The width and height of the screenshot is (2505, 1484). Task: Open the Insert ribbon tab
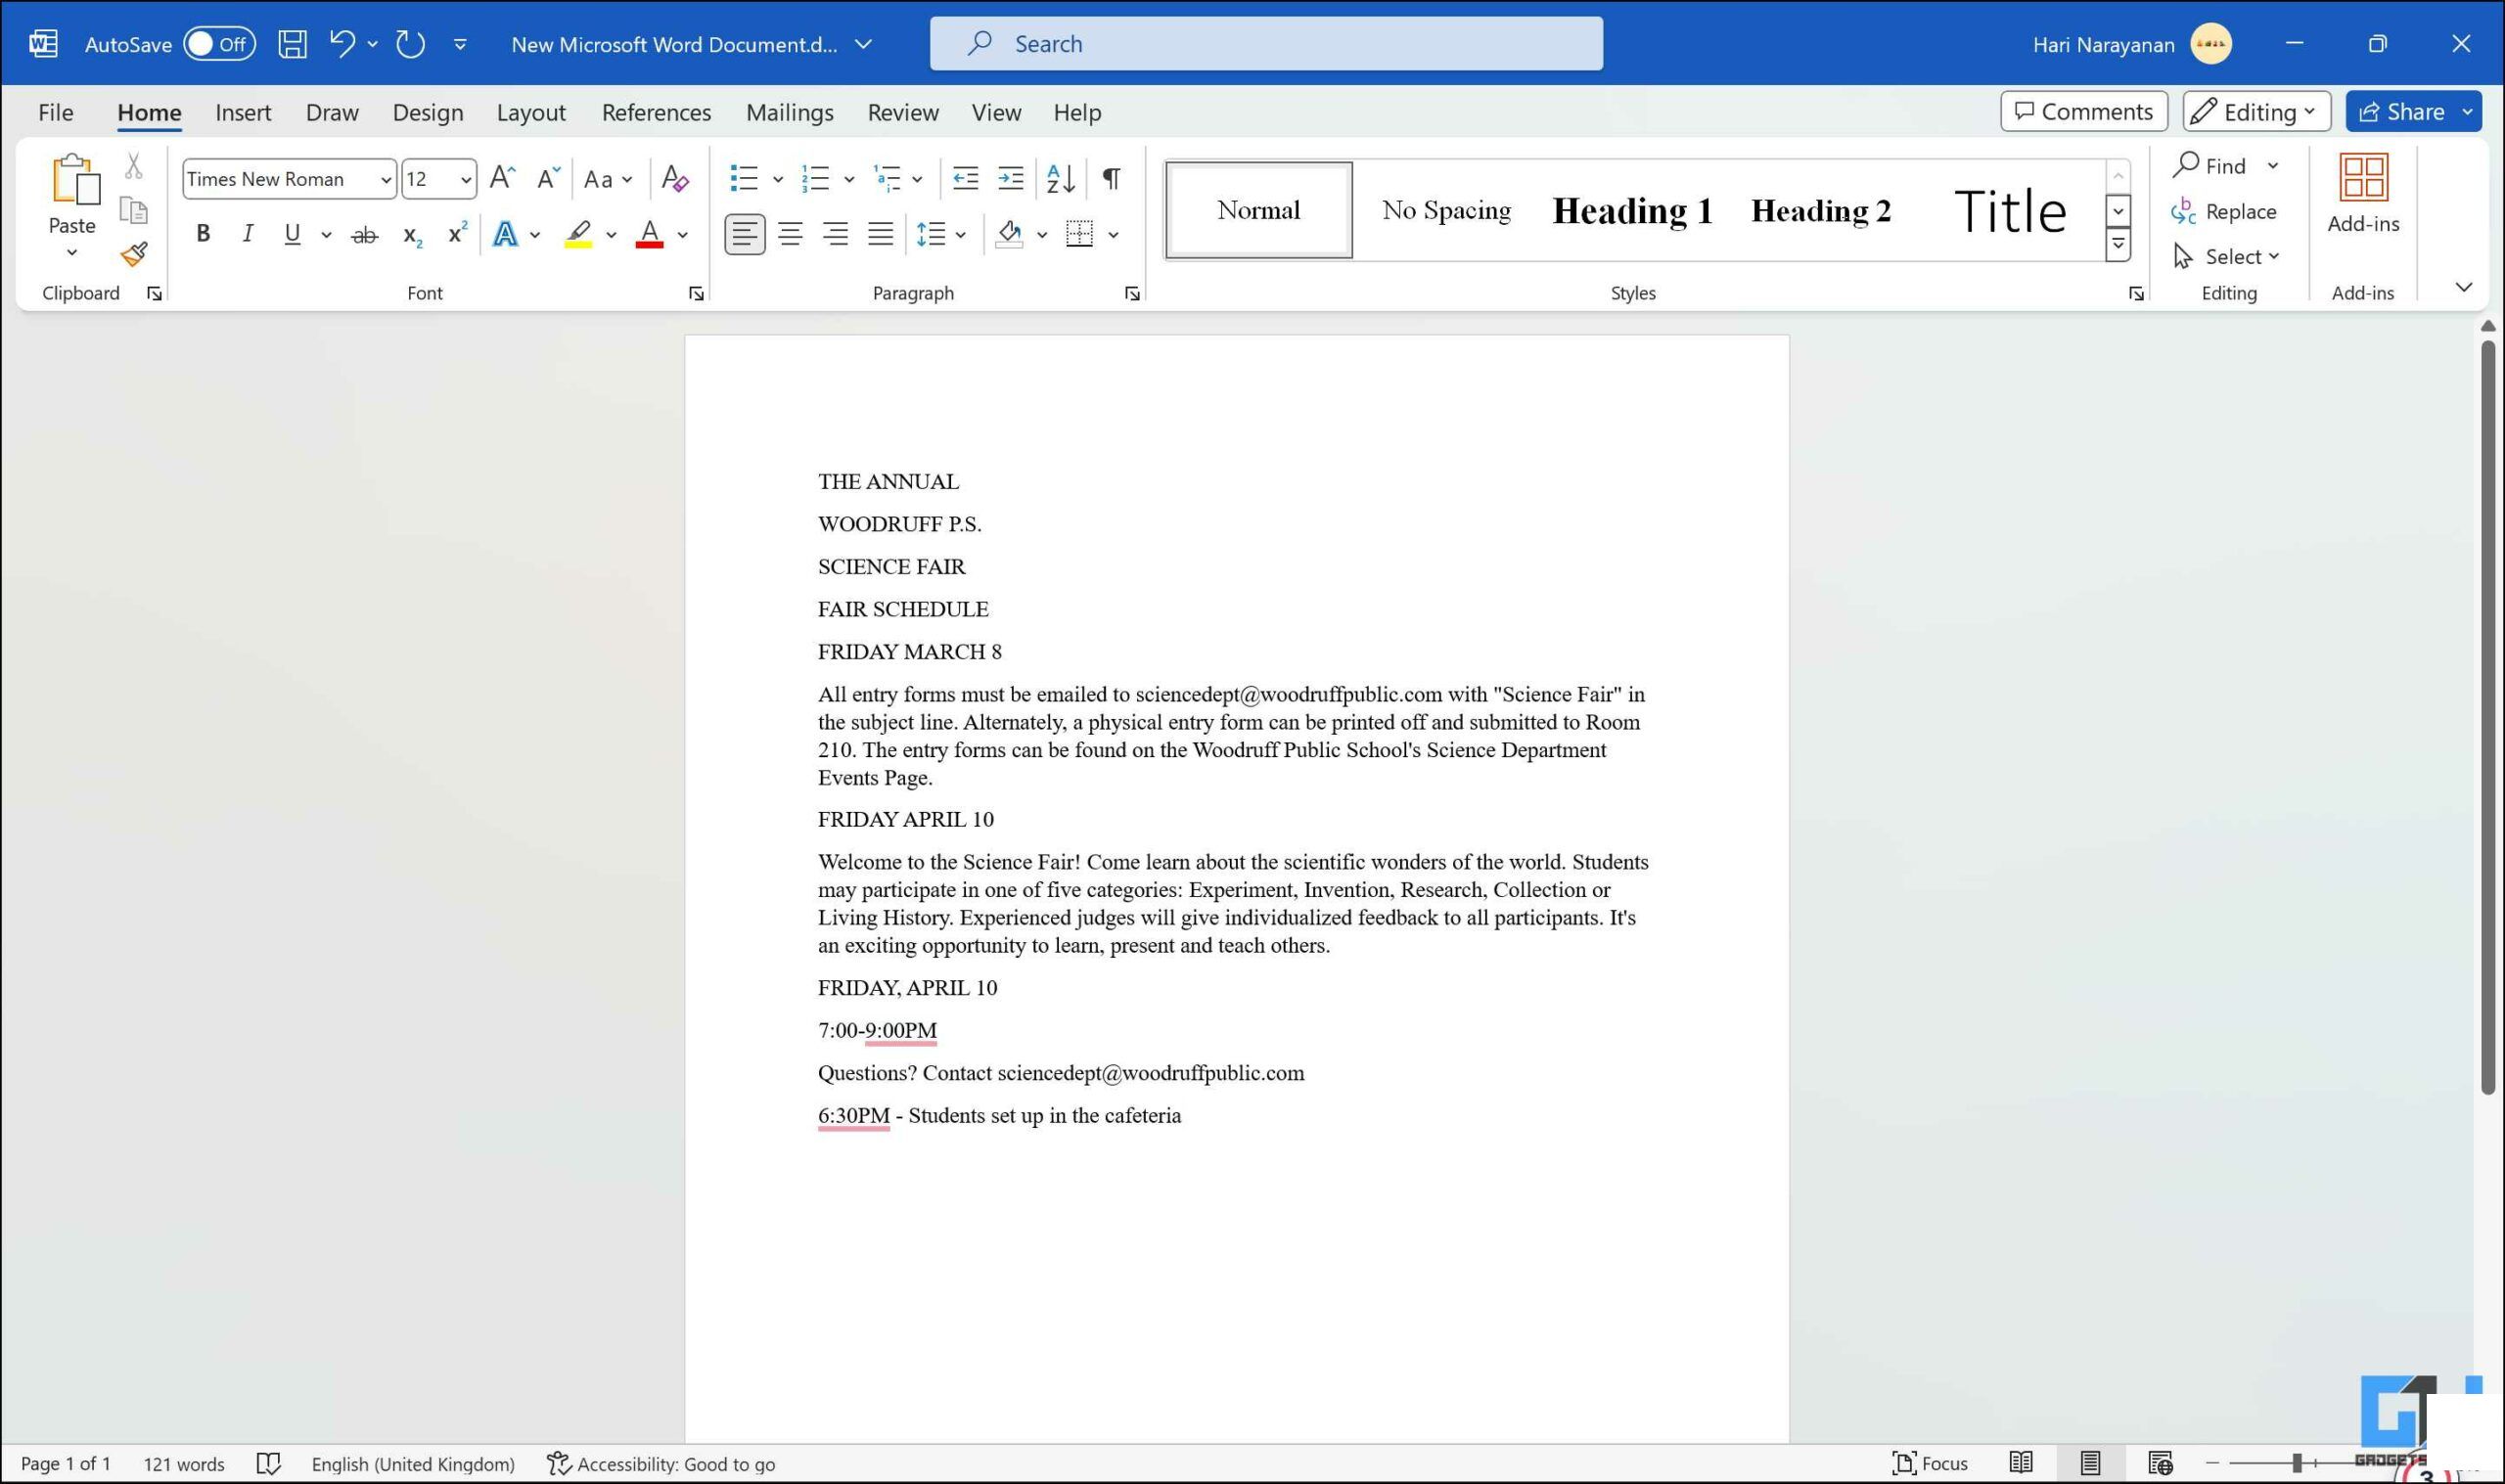coord(242,112)
